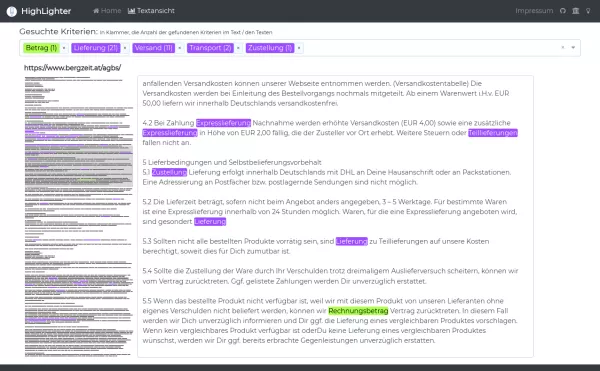Click inside the criteria search field
The width and height of the screenshot is (600, 371).
[x=429, y=48]
